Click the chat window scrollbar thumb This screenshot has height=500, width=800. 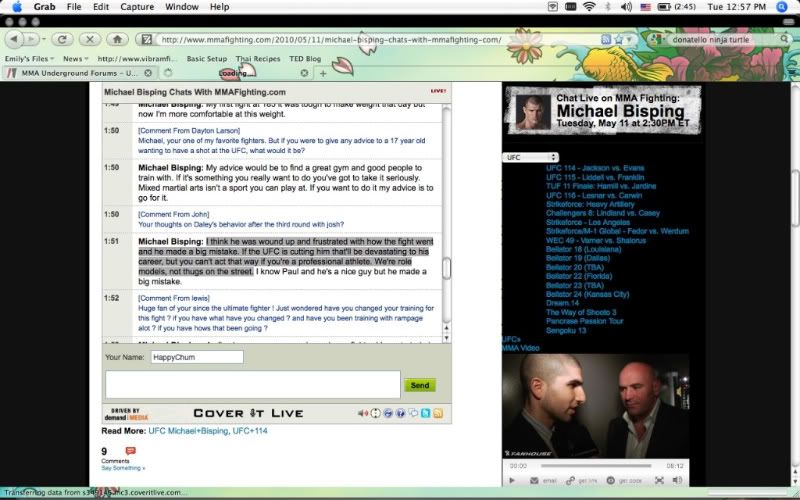click(446, 268)
